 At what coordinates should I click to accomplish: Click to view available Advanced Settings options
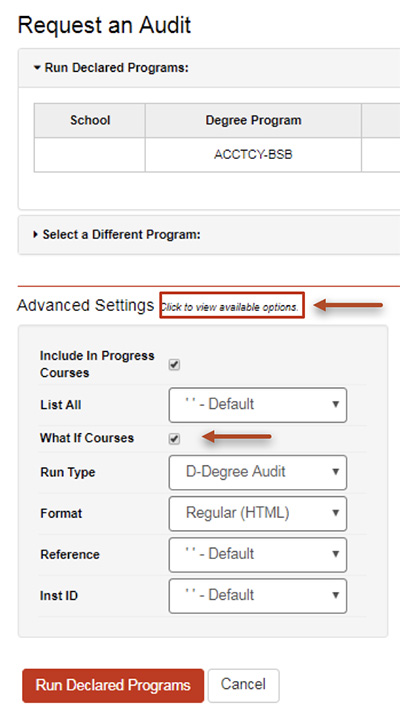point(232,307)
